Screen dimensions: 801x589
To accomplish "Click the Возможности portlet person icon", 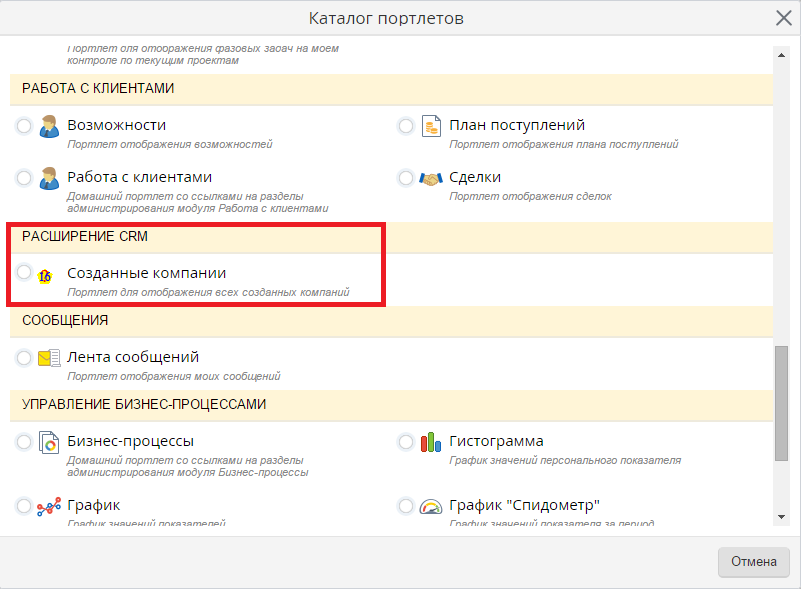I will tap(49, 127).
